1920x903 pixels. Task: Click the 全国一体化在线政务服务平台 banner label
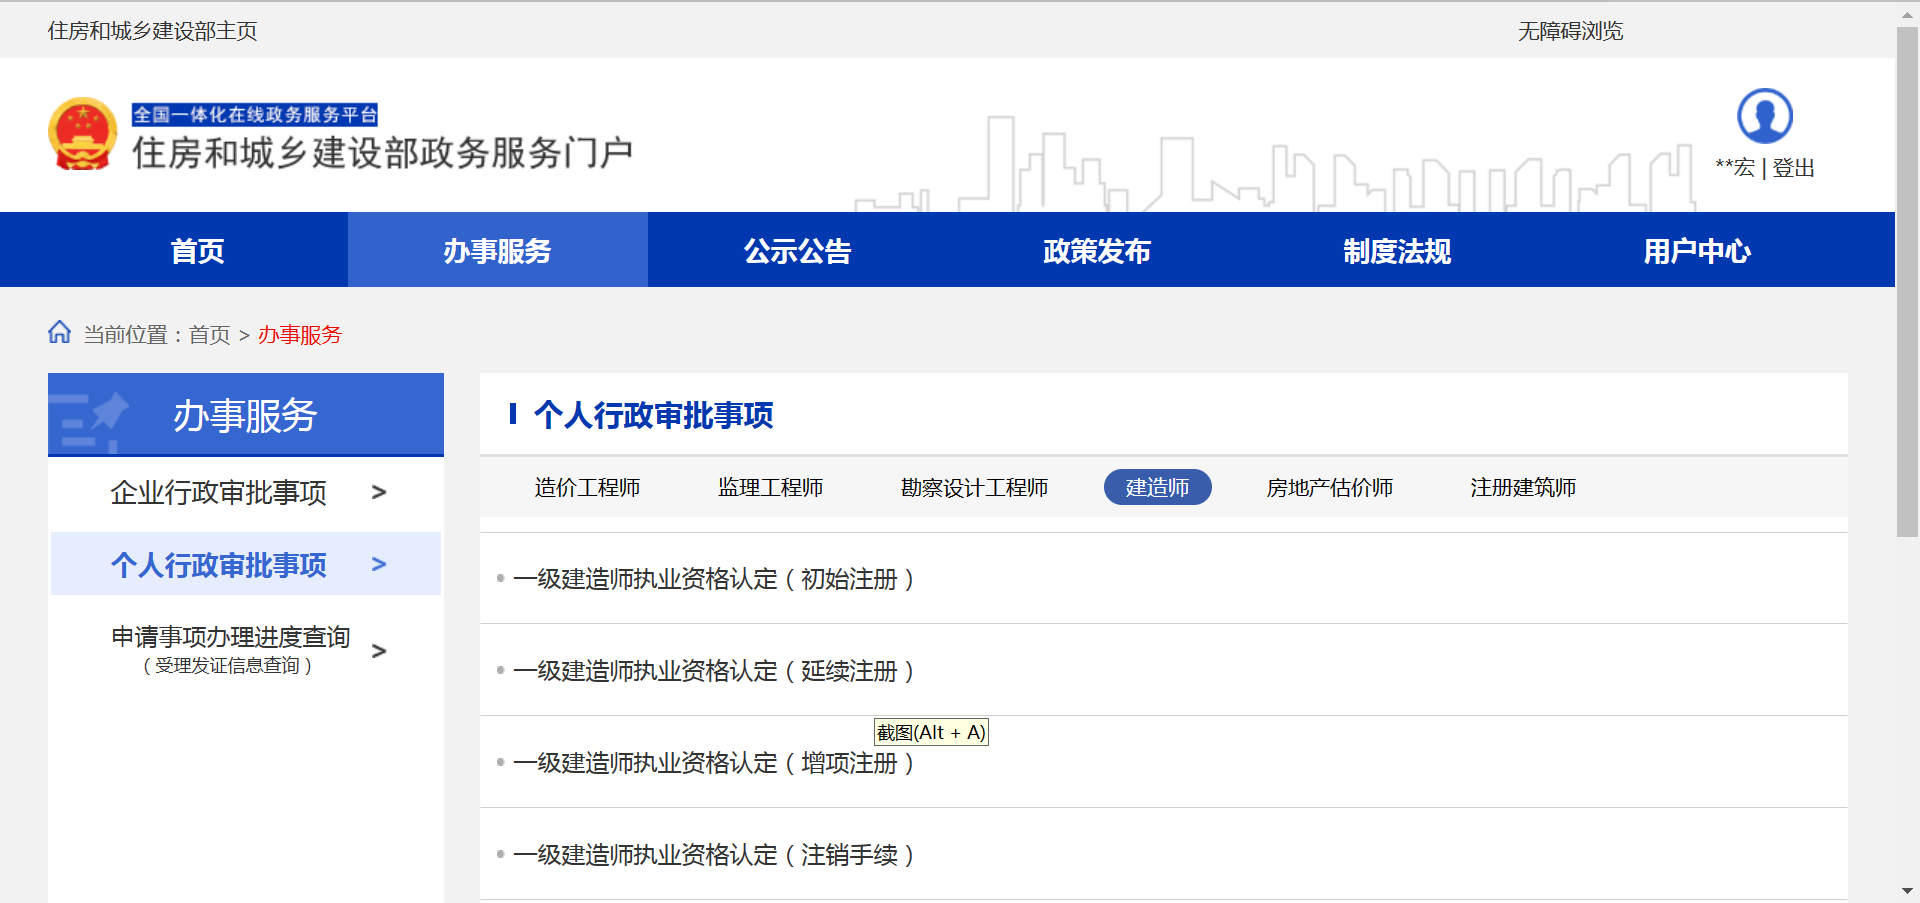255,114
